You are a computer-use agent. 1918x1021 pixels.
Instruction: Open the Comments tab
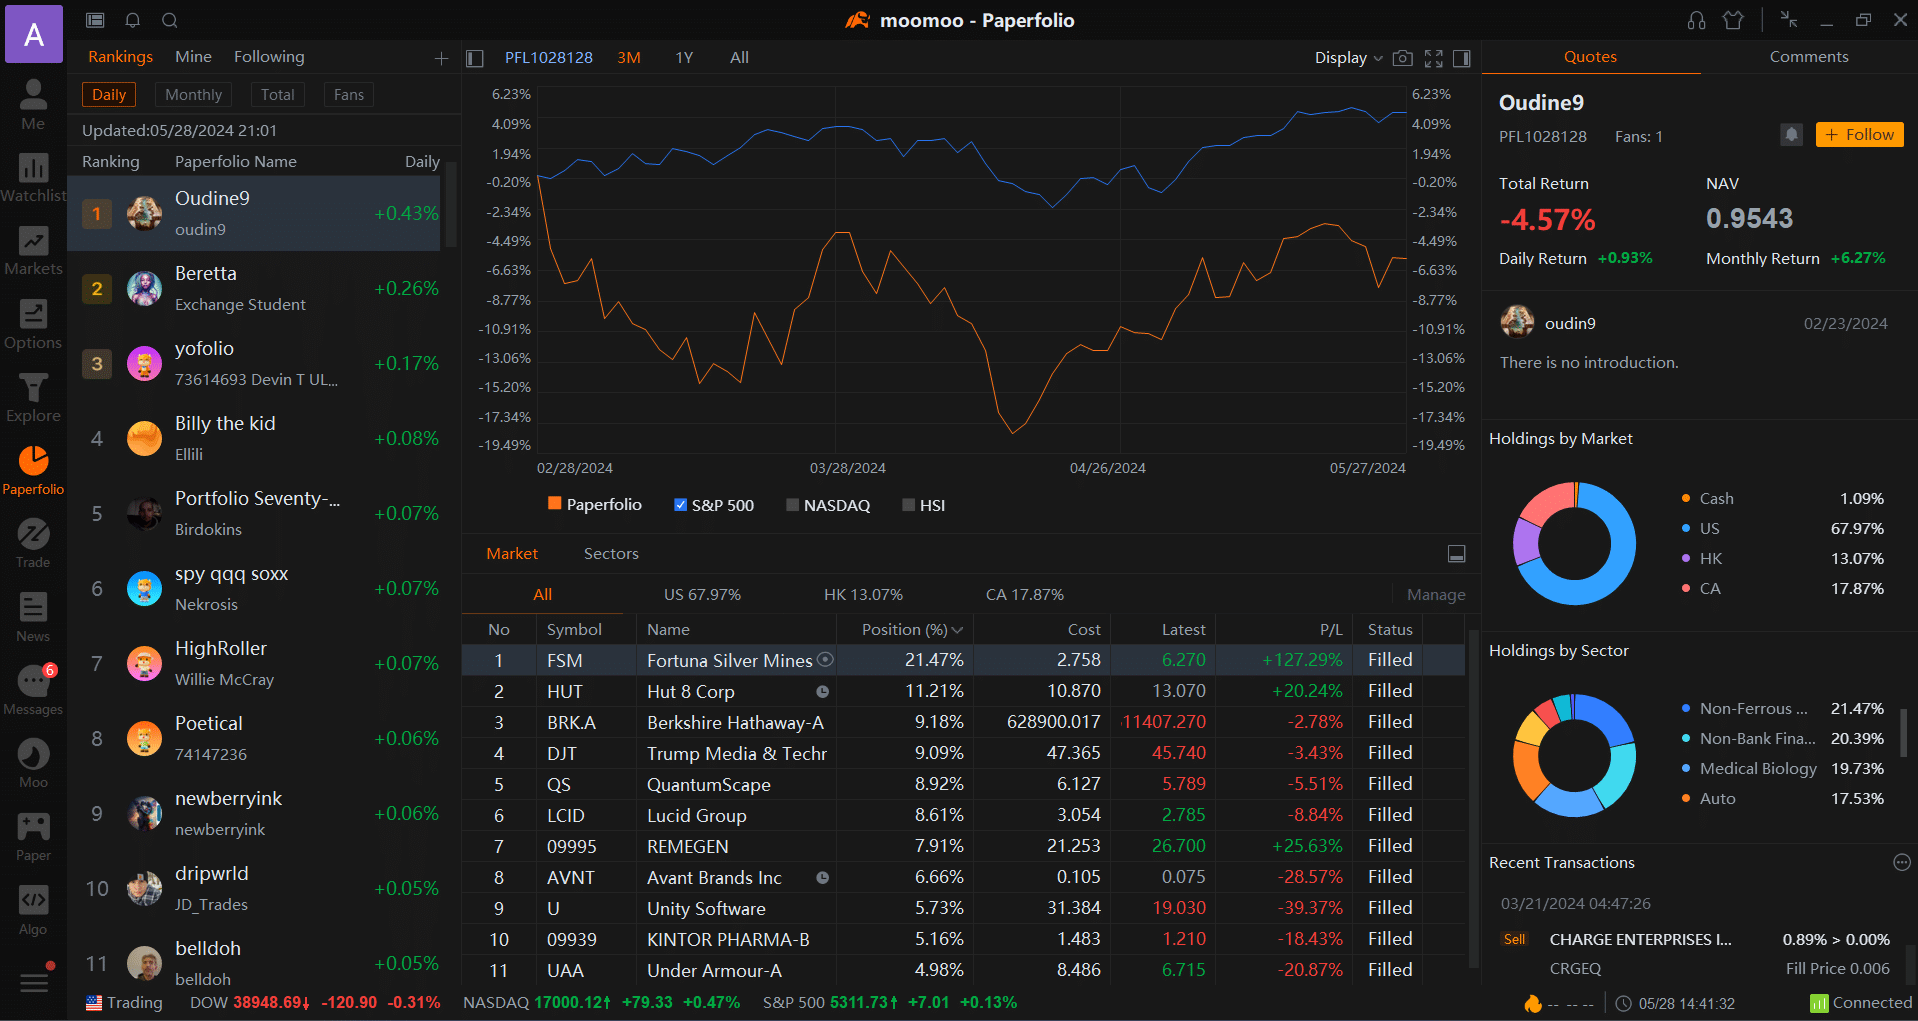coord(1808,57)
